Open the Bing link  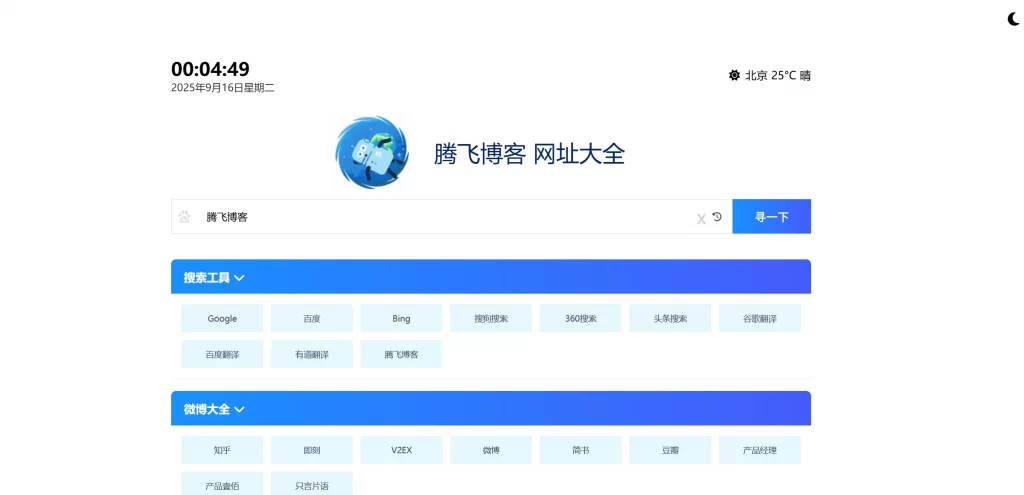pos(402,319)
